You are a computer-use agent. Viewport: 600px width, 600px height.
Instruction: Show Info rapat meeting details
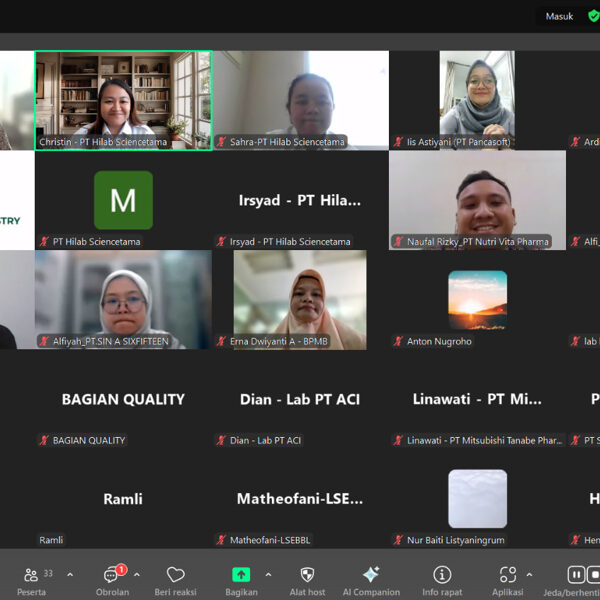pos(442,575)
